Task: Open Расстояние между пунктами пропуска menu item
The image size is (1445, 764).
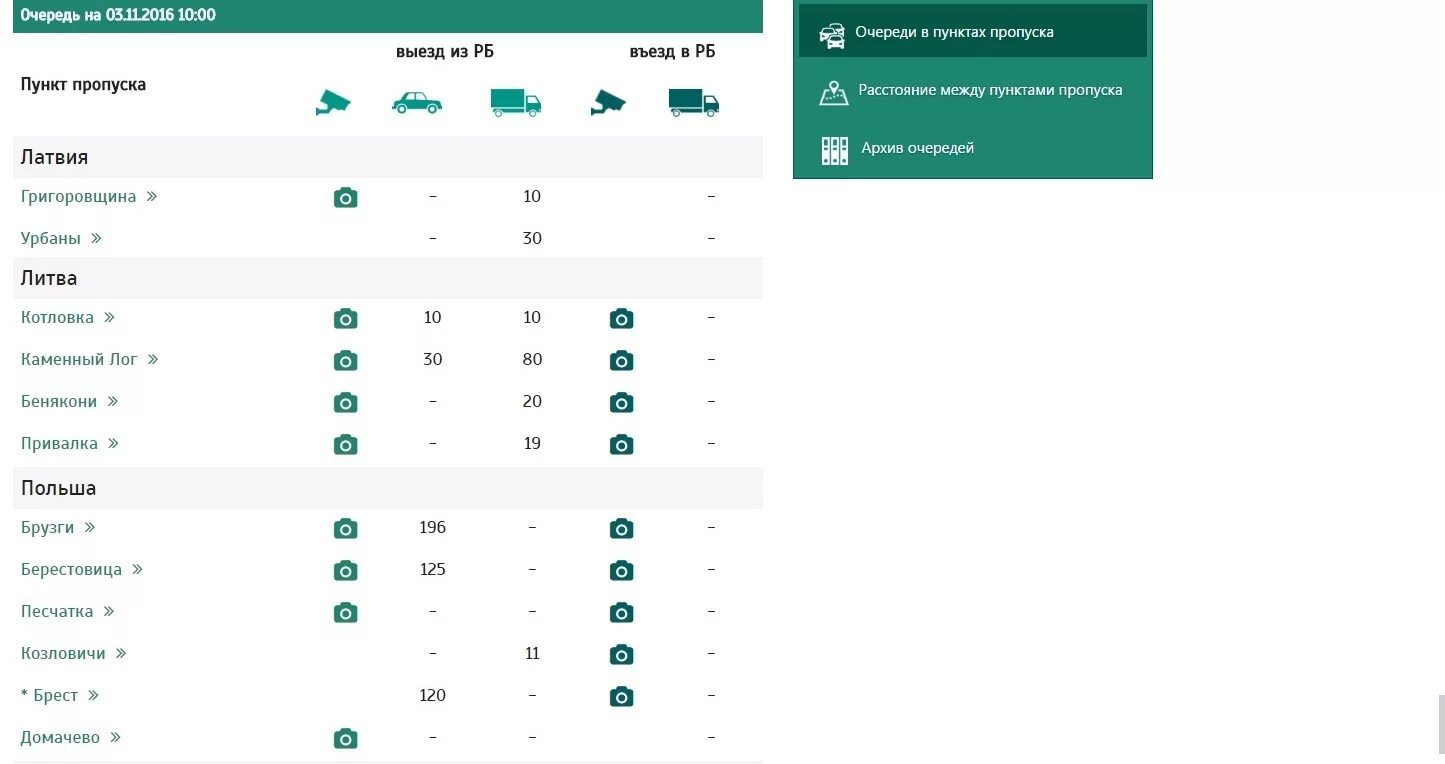Action: point(972,90)
